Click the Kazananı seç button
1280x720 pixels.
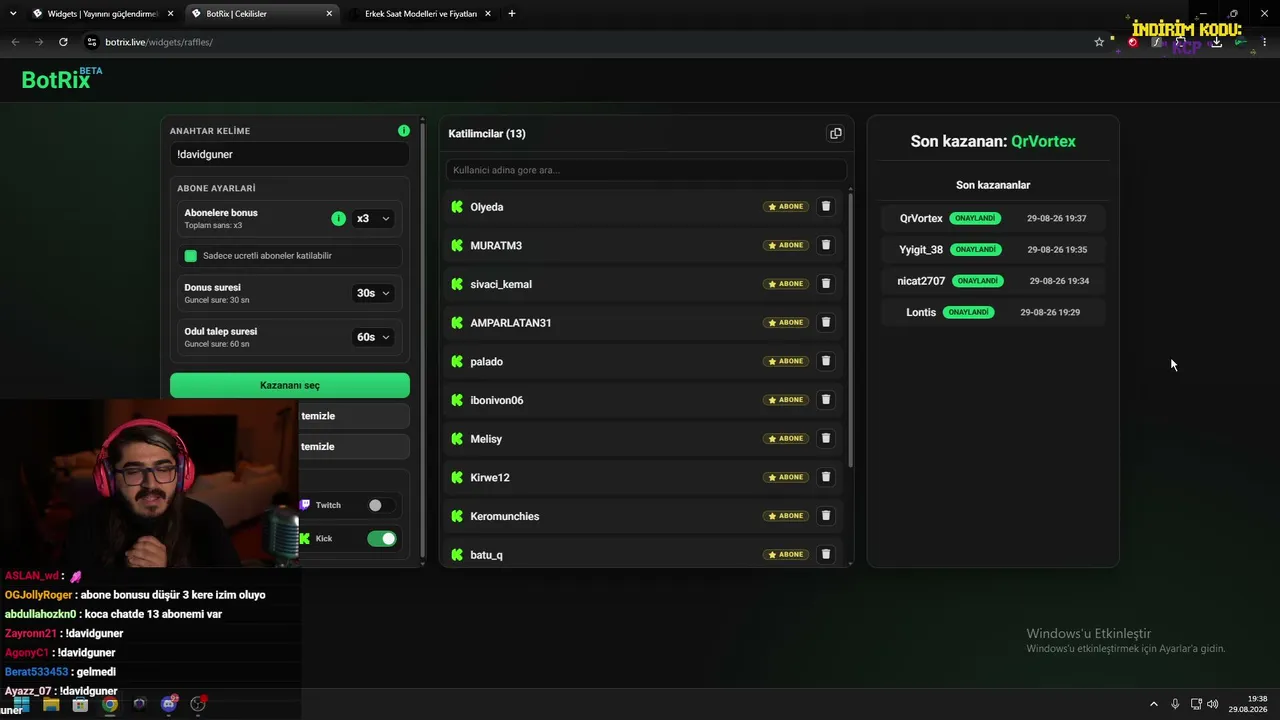coord(290,385)
